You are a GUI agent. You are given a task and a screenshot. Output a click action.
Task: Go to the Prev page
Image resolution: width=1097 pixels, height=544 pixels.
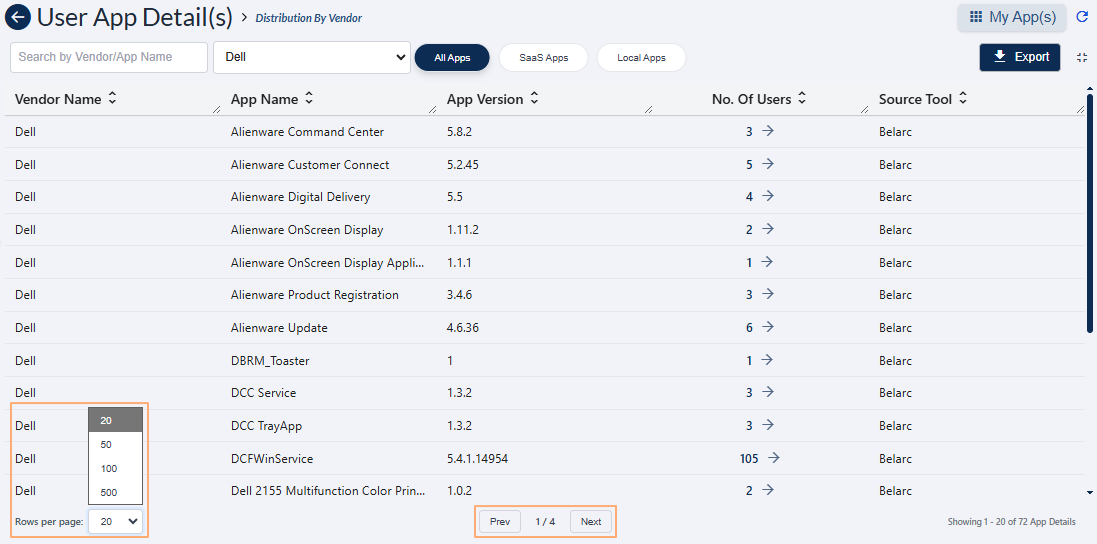(500, 522)
